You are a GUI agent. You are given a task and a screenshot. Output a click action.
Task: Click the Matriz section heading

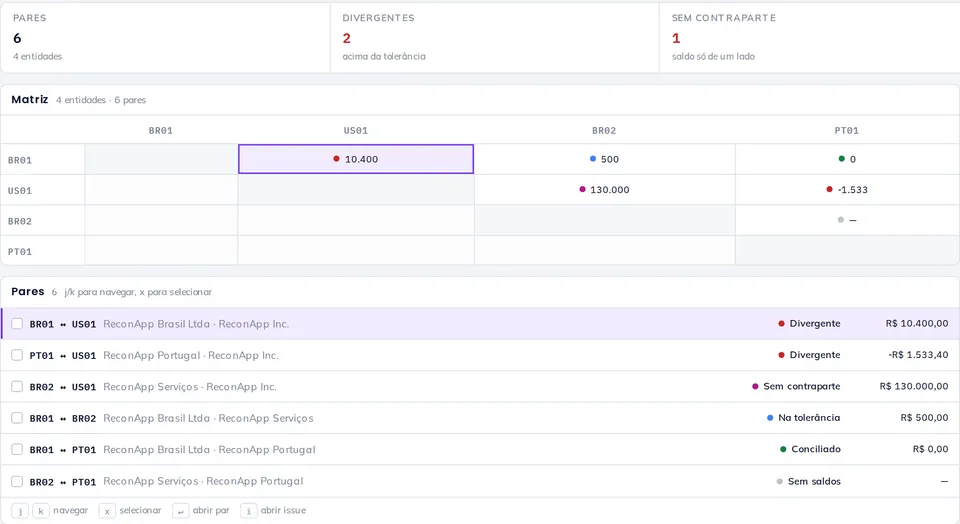pyautogui.click(x=29, y=99)
